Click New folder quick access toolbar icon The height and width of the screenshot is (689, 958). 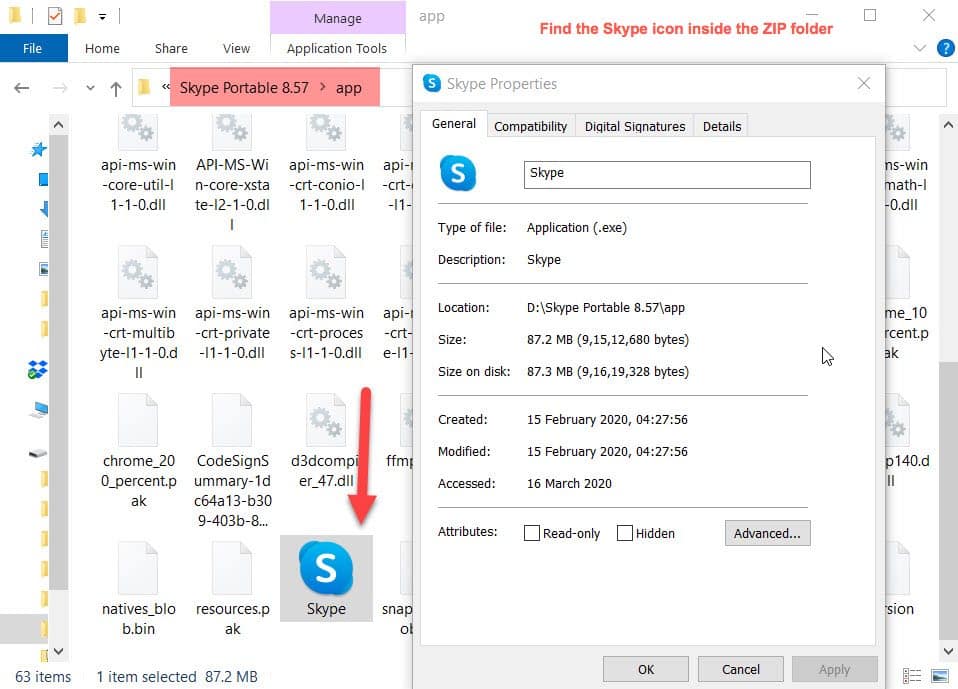[79, 16]
